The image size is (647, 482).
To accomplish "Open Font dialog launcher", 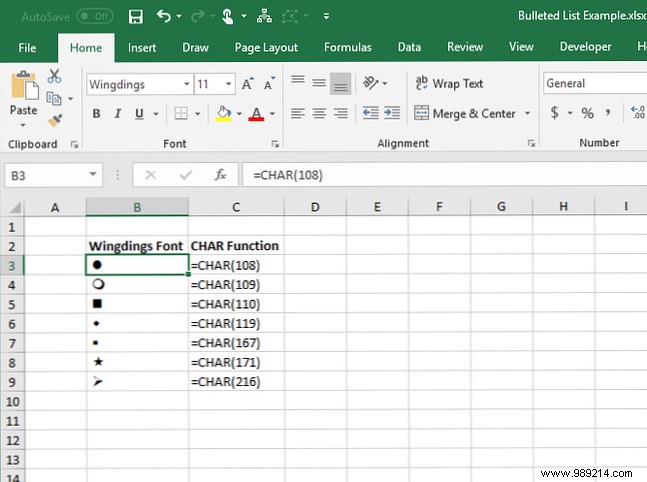I will (275, 144).
